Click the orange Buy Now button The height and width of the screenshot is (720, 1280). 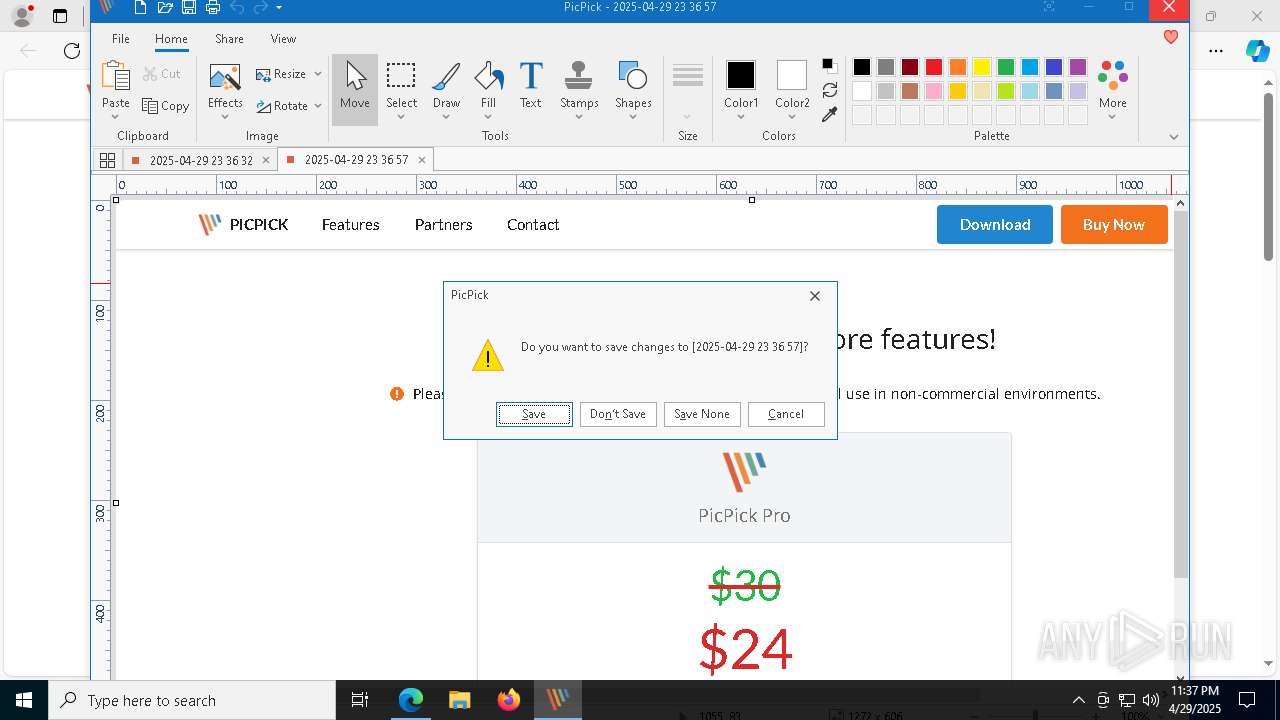pos(1114,225)
